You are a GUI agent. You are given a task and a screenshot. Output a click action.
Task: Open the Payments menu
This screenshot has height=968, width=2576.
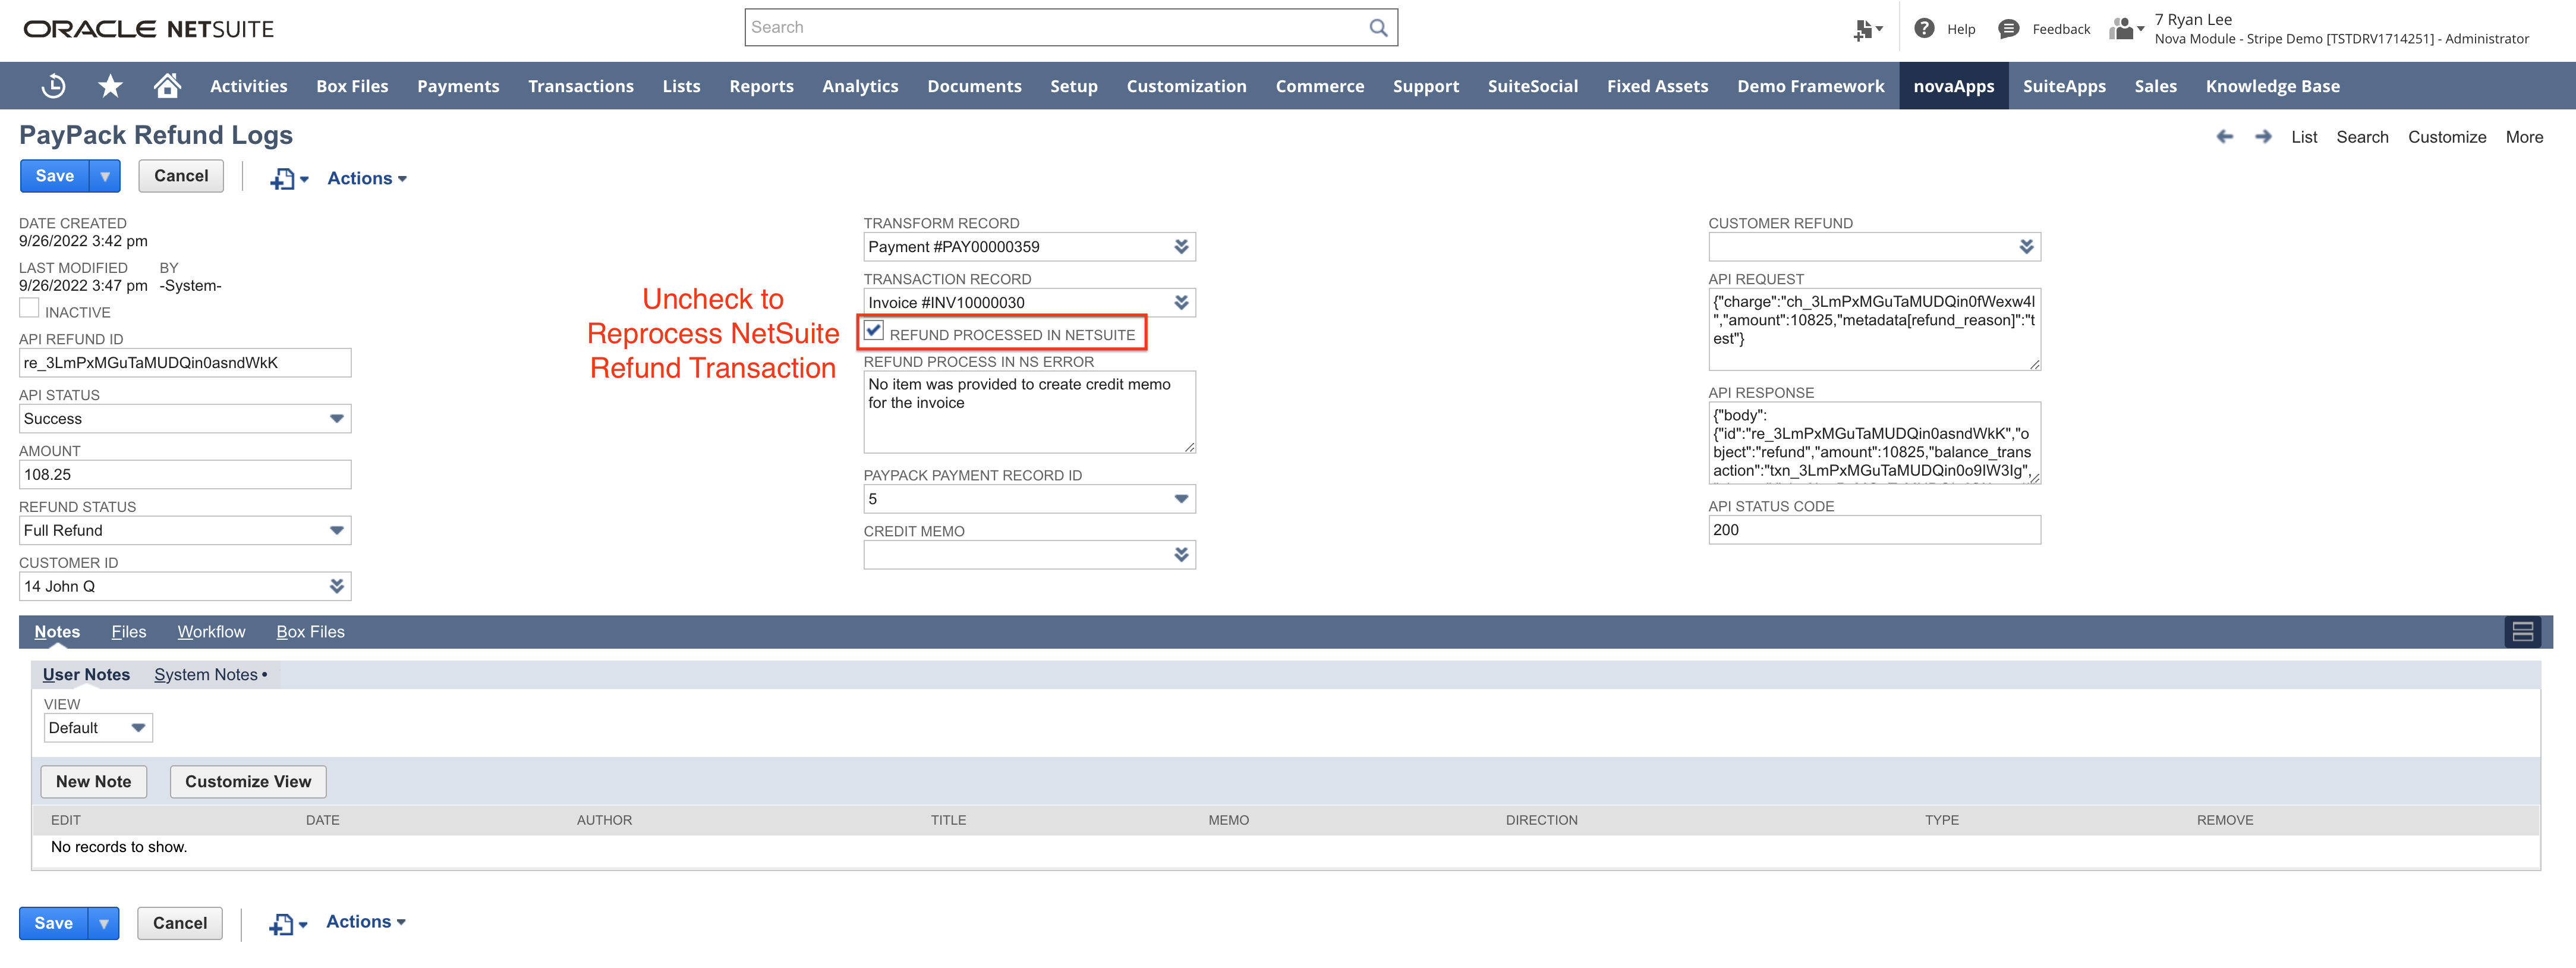(458, 86)
